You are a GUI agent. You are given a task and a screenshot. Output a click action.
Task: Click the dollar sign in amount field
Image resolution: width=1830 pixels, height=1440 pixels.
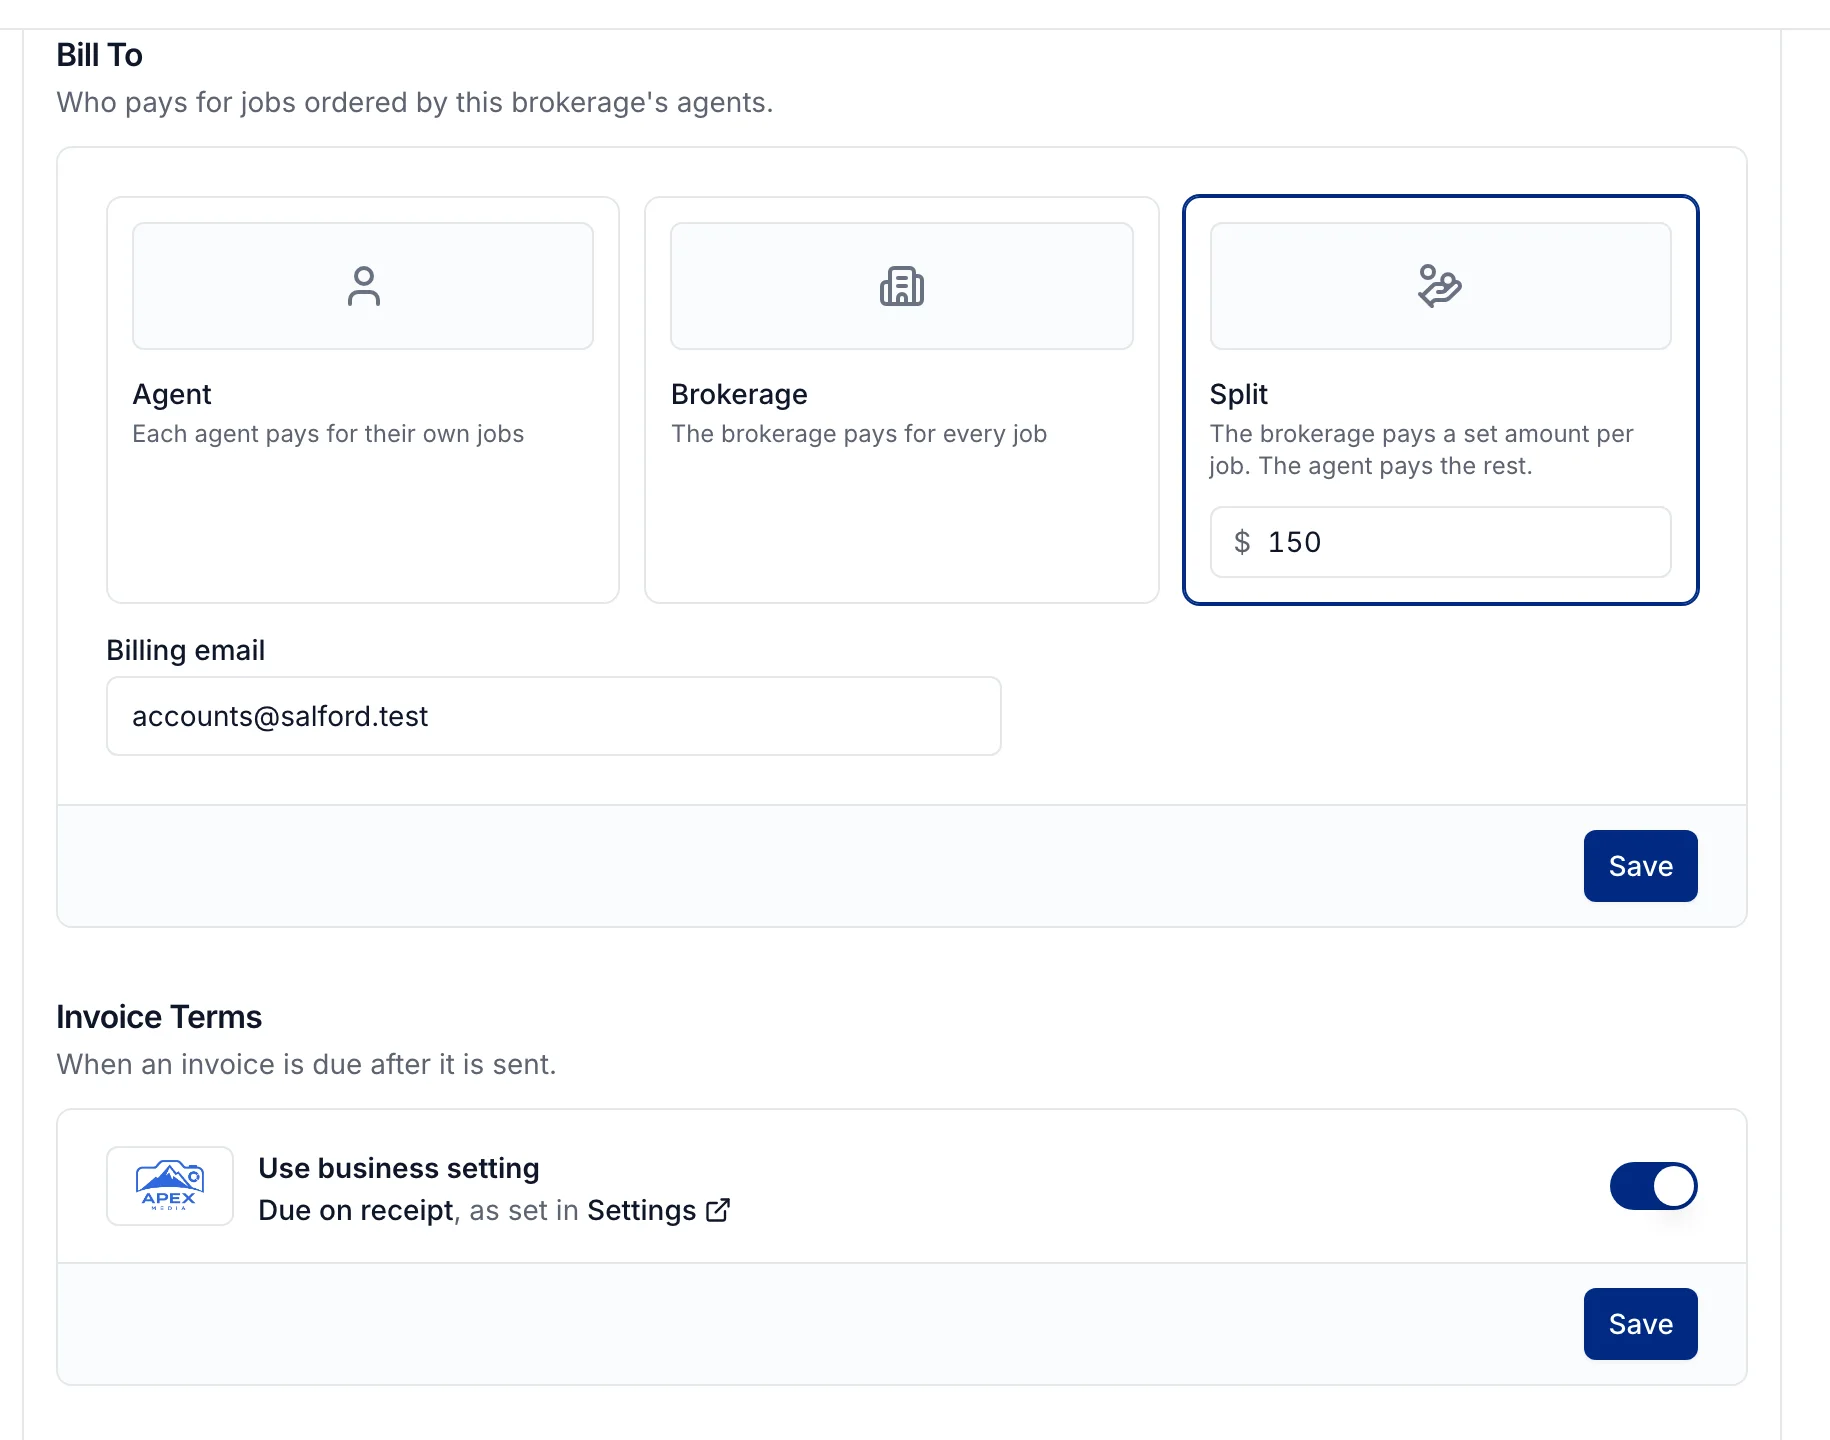(1242, 542)
